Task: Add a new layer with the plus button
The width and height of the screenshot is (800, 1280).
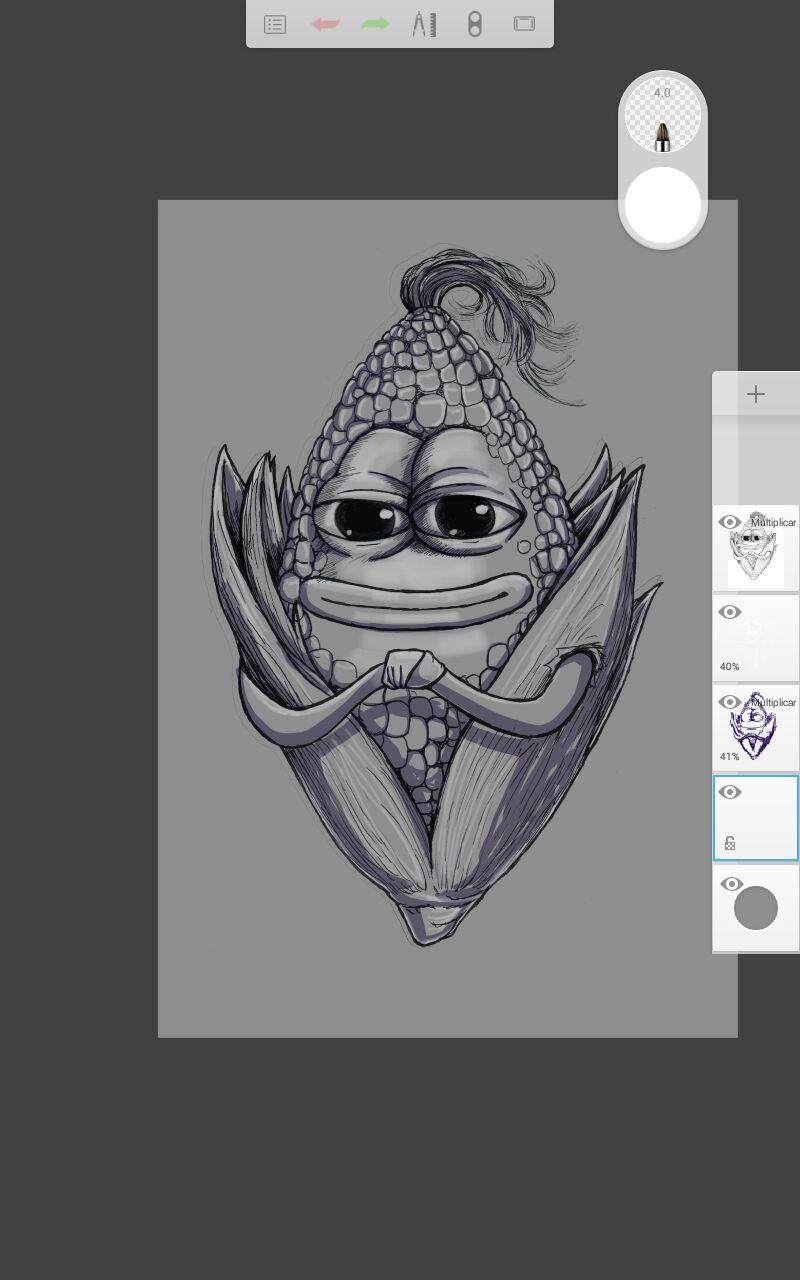Action: tap(756, 394)
